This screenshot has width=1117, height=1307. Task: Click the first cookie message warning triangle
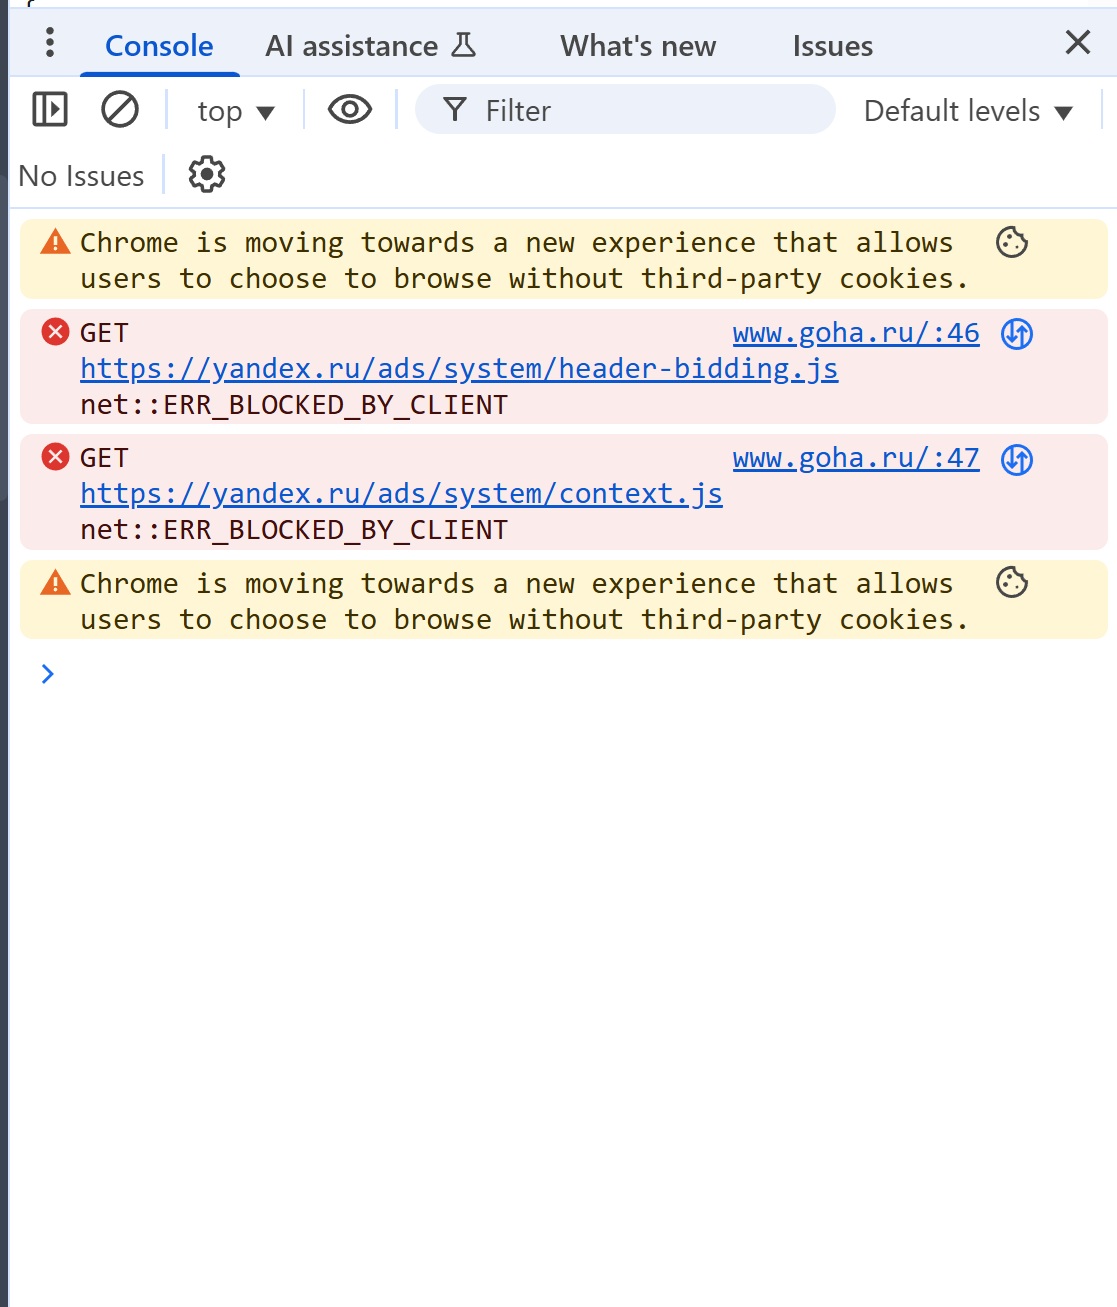[x=55, y=242]
